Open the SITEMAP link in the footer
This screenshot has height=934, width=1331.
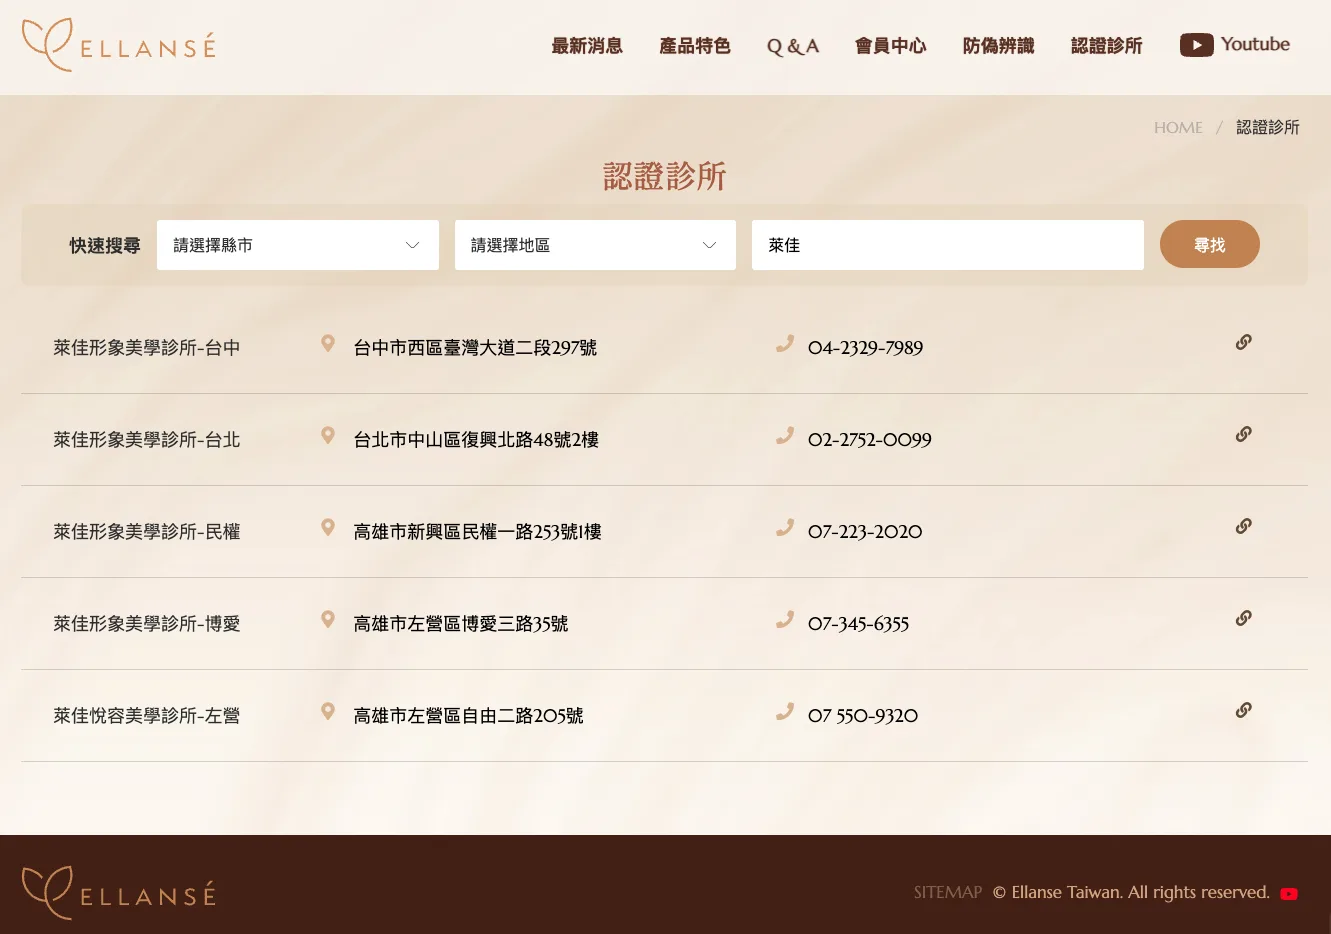[947, 892]
